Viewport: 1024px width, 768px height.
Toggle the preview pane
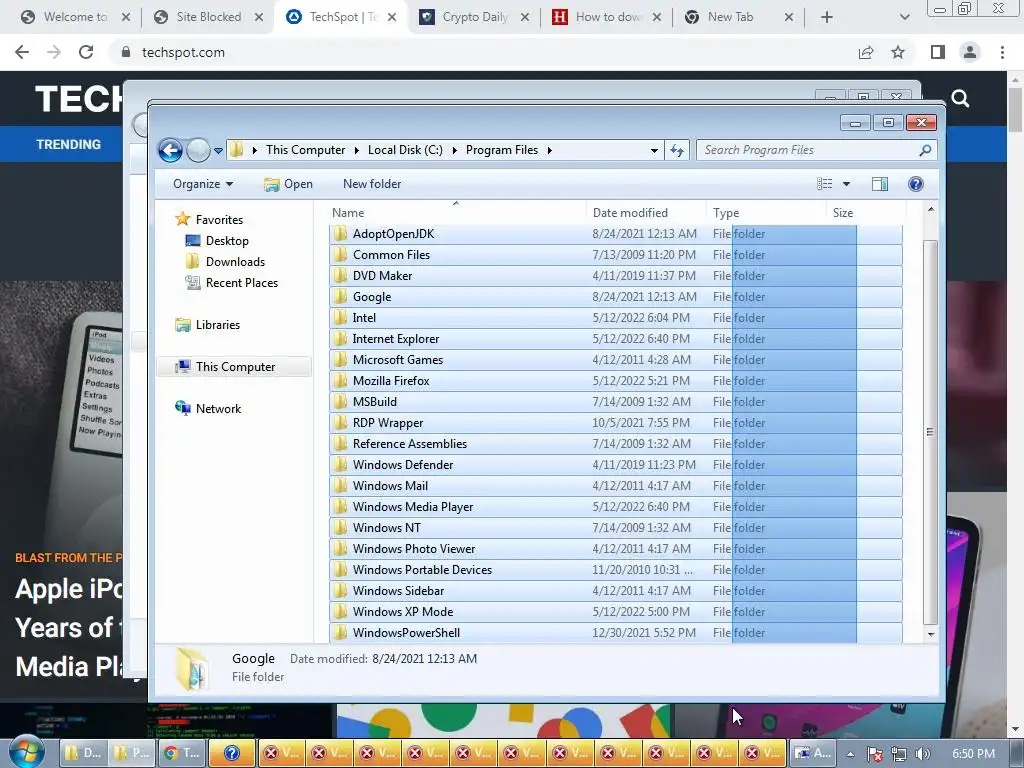(x=880, y=184)
